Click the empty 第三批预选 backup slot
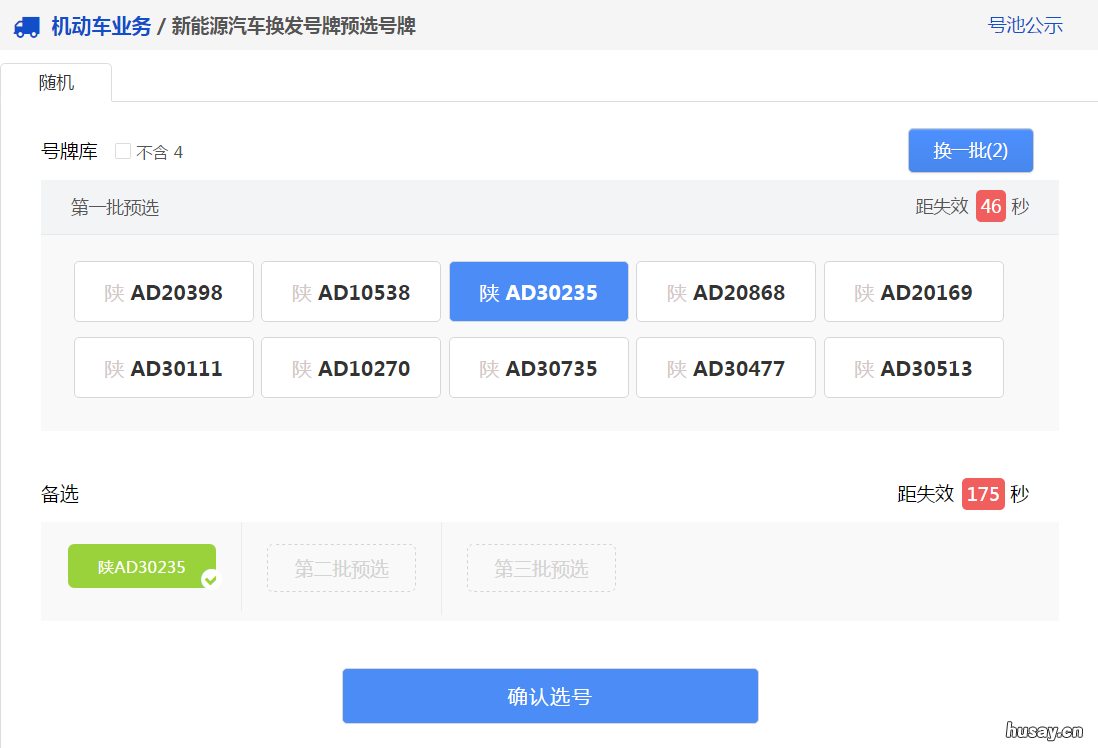 (x=541, y=567)
